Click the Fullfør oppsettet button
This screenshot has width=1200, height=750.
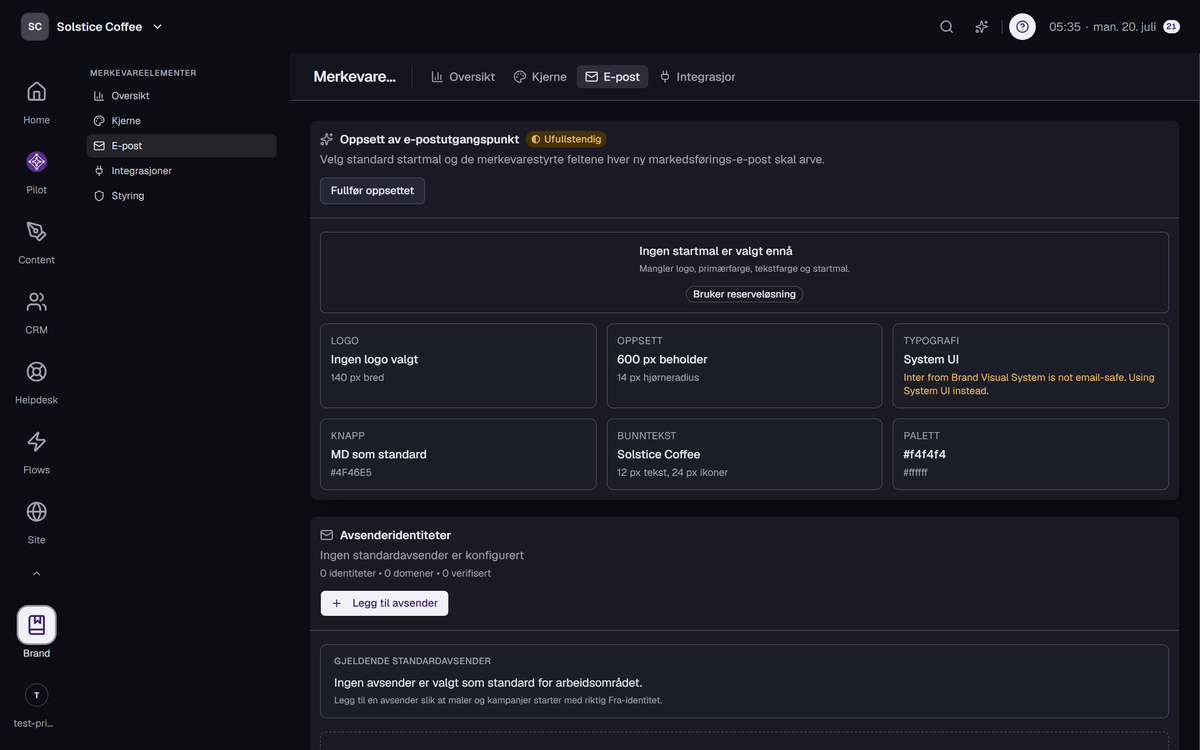click(372, 191)
